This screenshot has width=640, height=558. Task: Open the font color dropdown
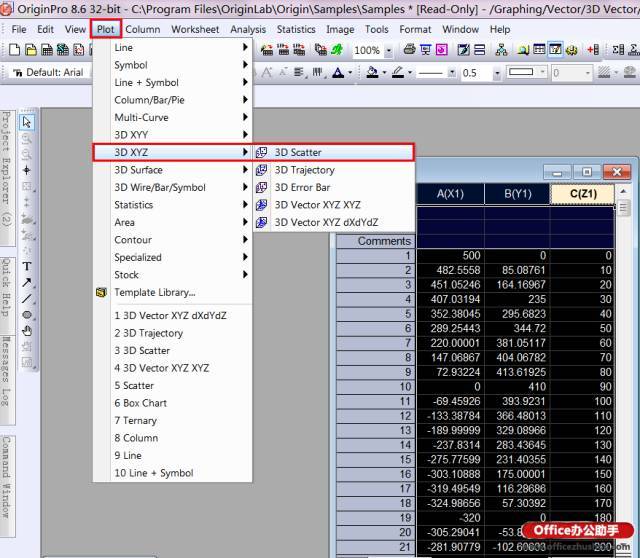tap(350, 73)
